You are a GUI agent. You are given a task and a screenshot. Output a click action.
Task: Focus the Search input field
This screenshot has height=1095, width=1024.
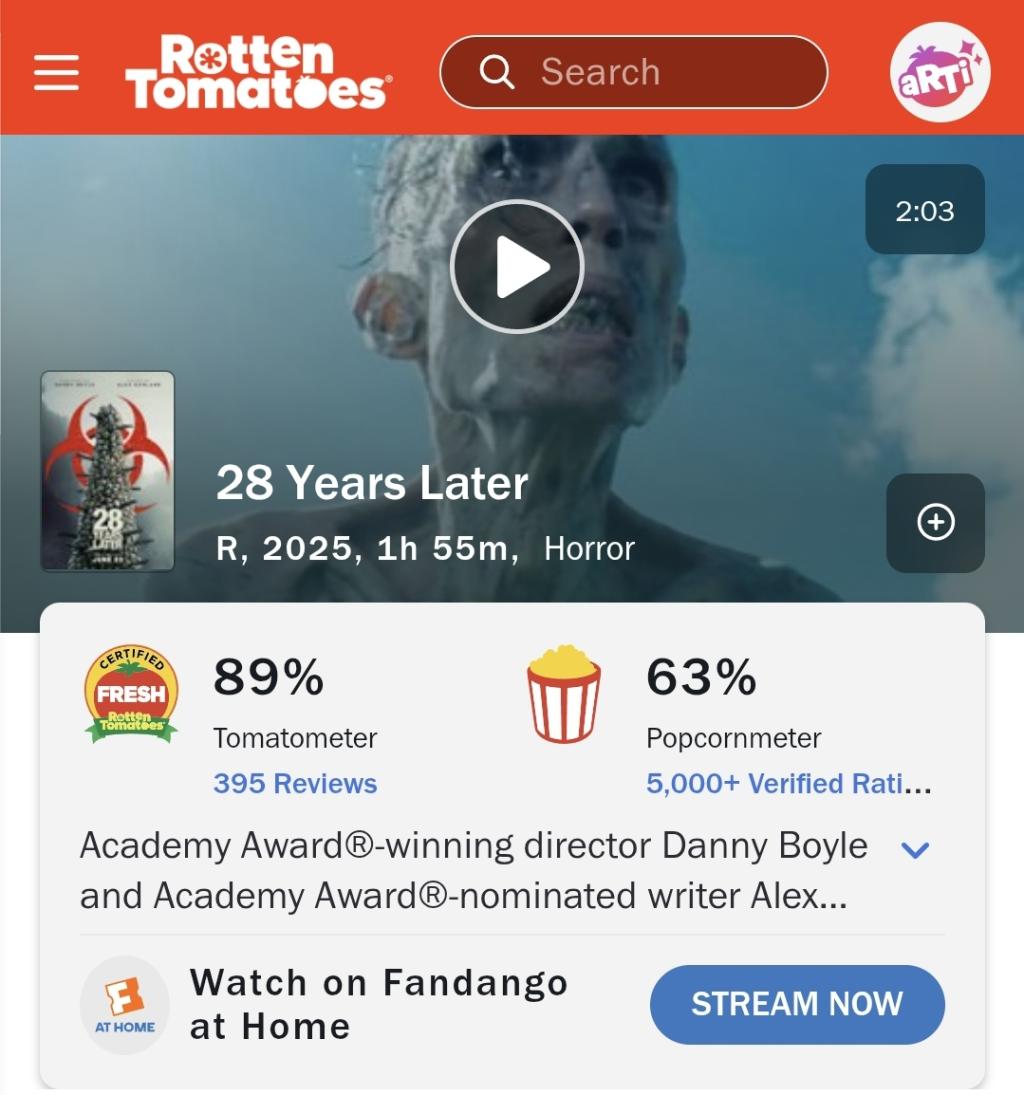(x=634, y=72)
